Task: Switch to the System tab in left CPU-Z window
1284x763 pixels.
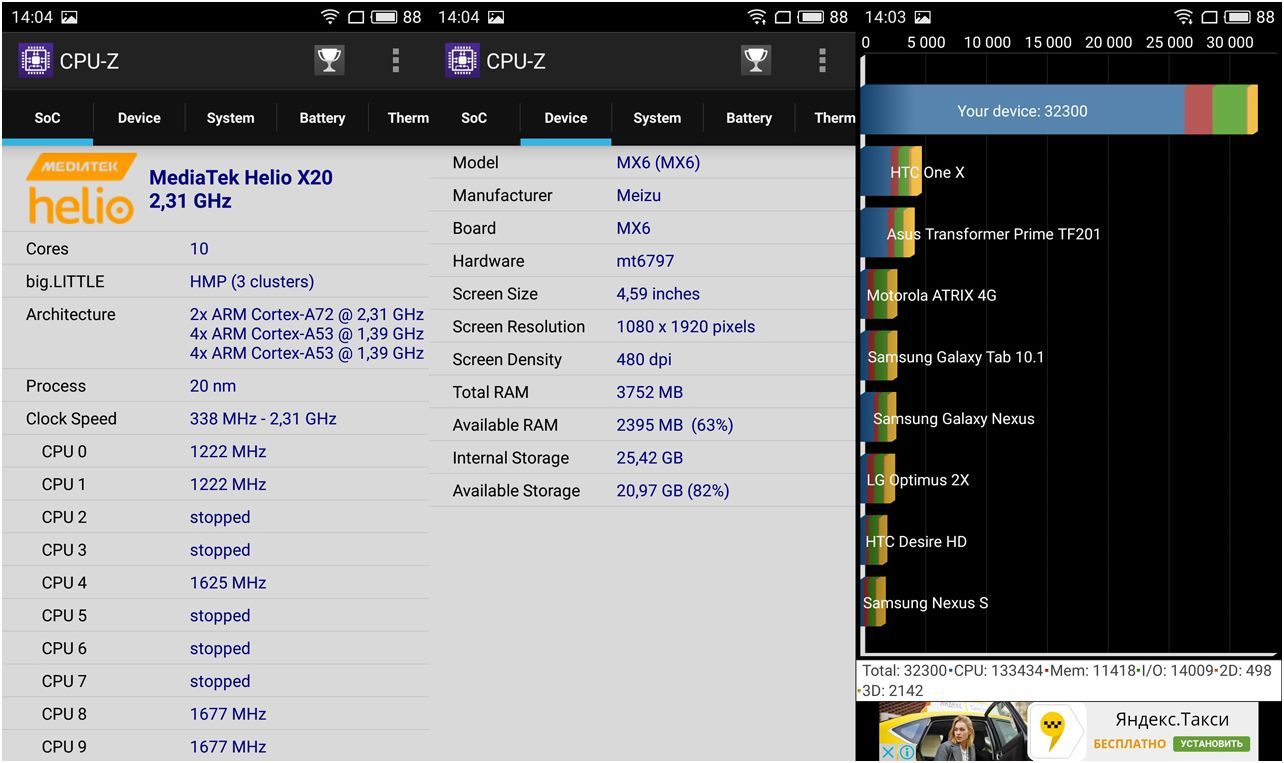Action: coord(230,118)
